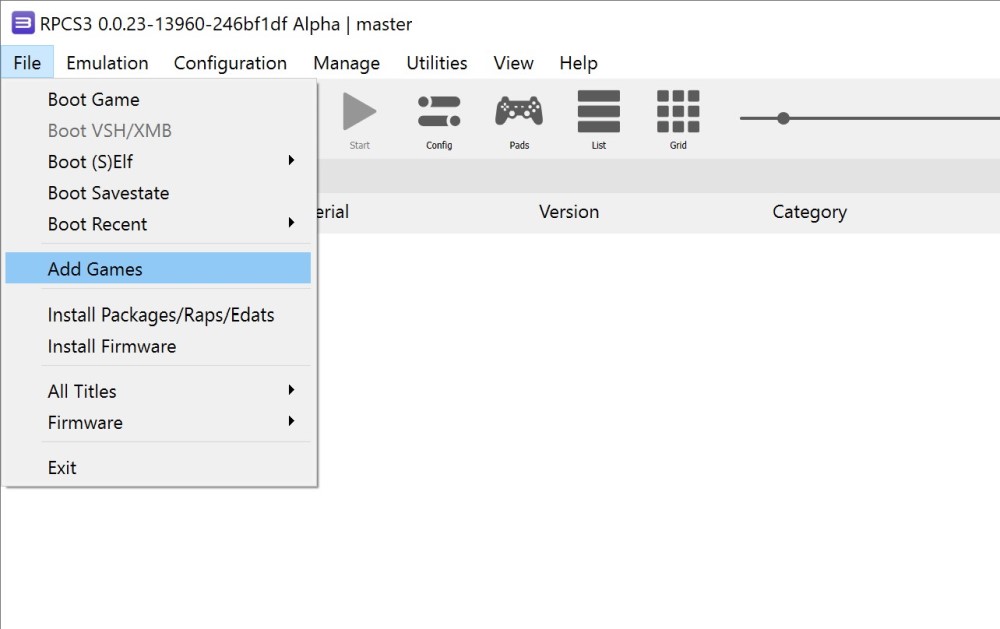Open Config from the toolbar
This screenshot has width=1000, height=629.
pyautogui.click(x=439, y=112)
